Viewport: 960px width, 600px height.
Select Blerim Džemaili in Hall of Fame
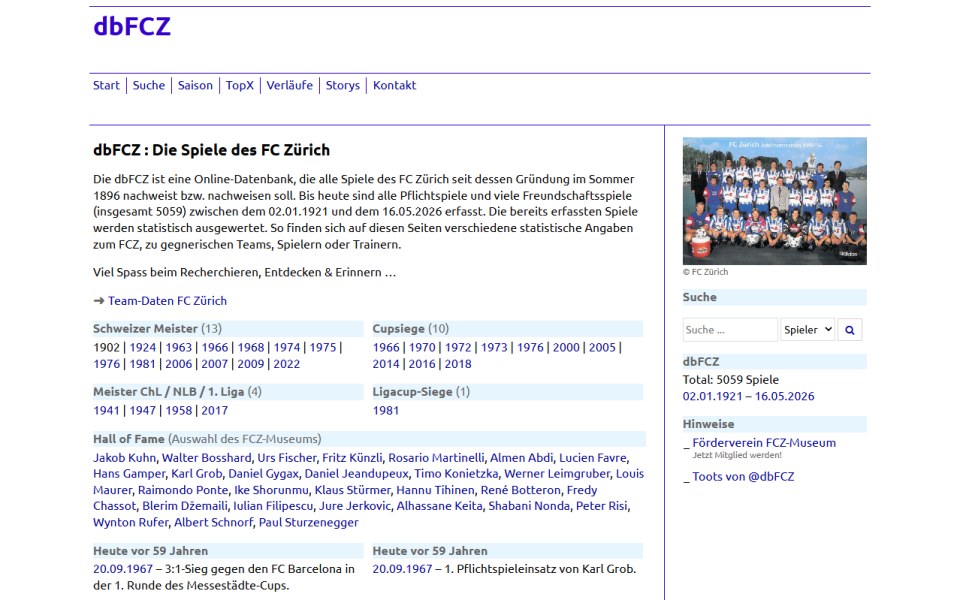(185, 506)
